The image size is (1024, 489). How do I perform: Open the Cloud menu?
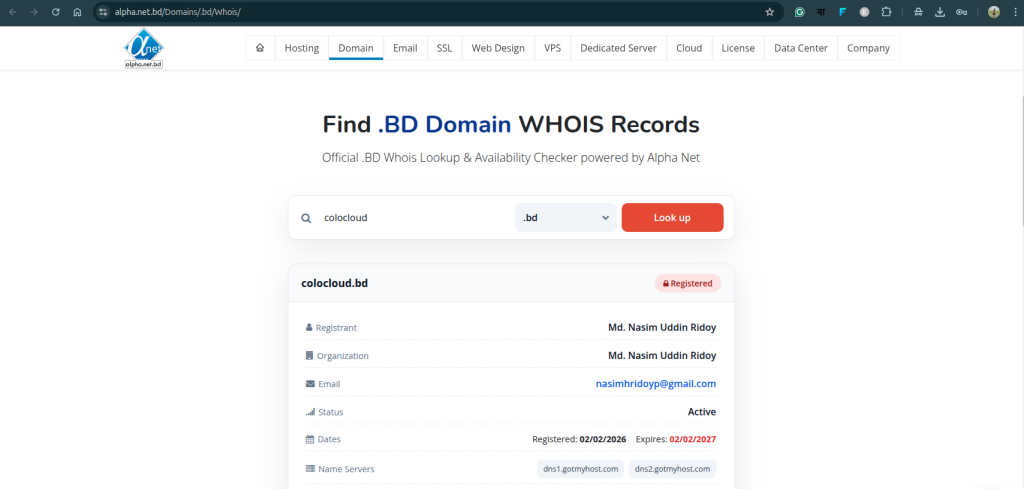click(x=689, y=48)
